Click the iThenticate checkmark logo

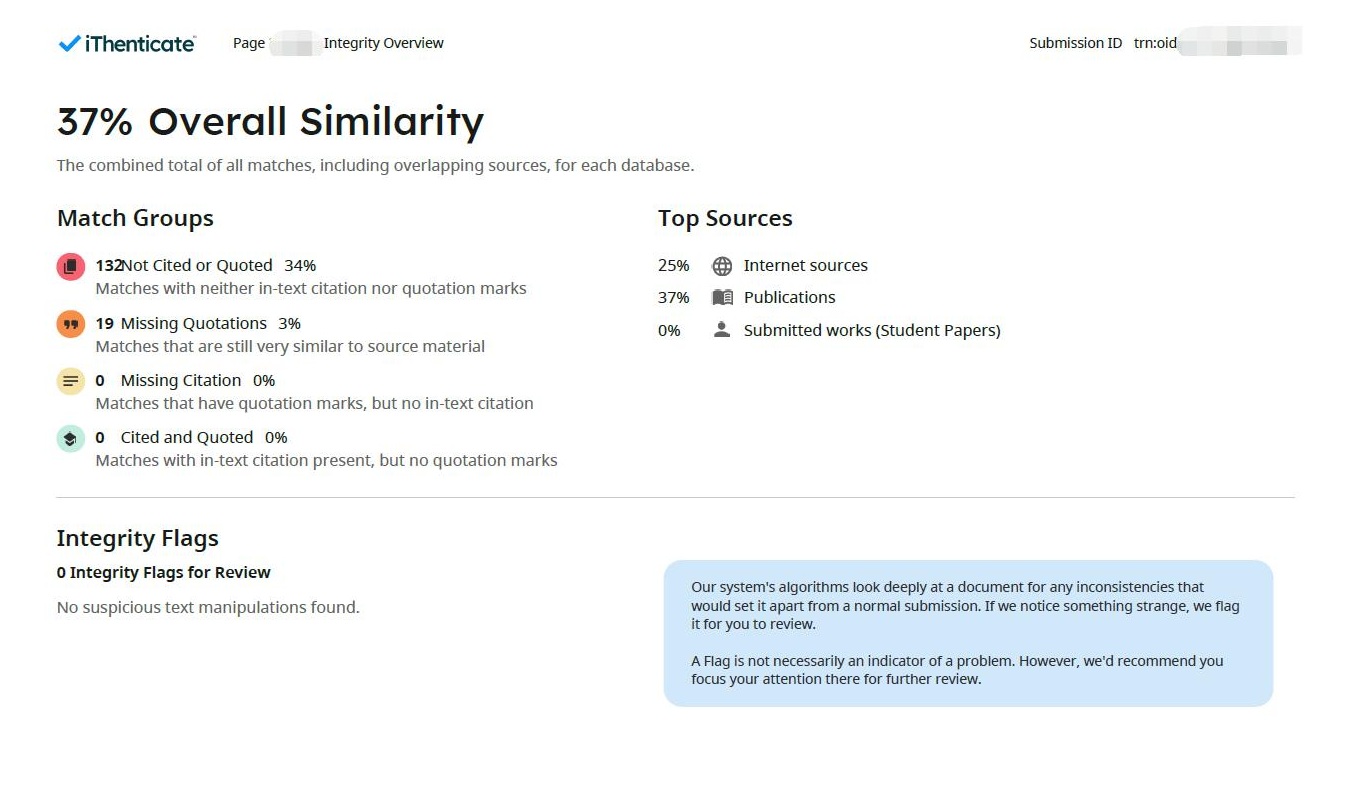pyautogui.click(x=69, y=43)
